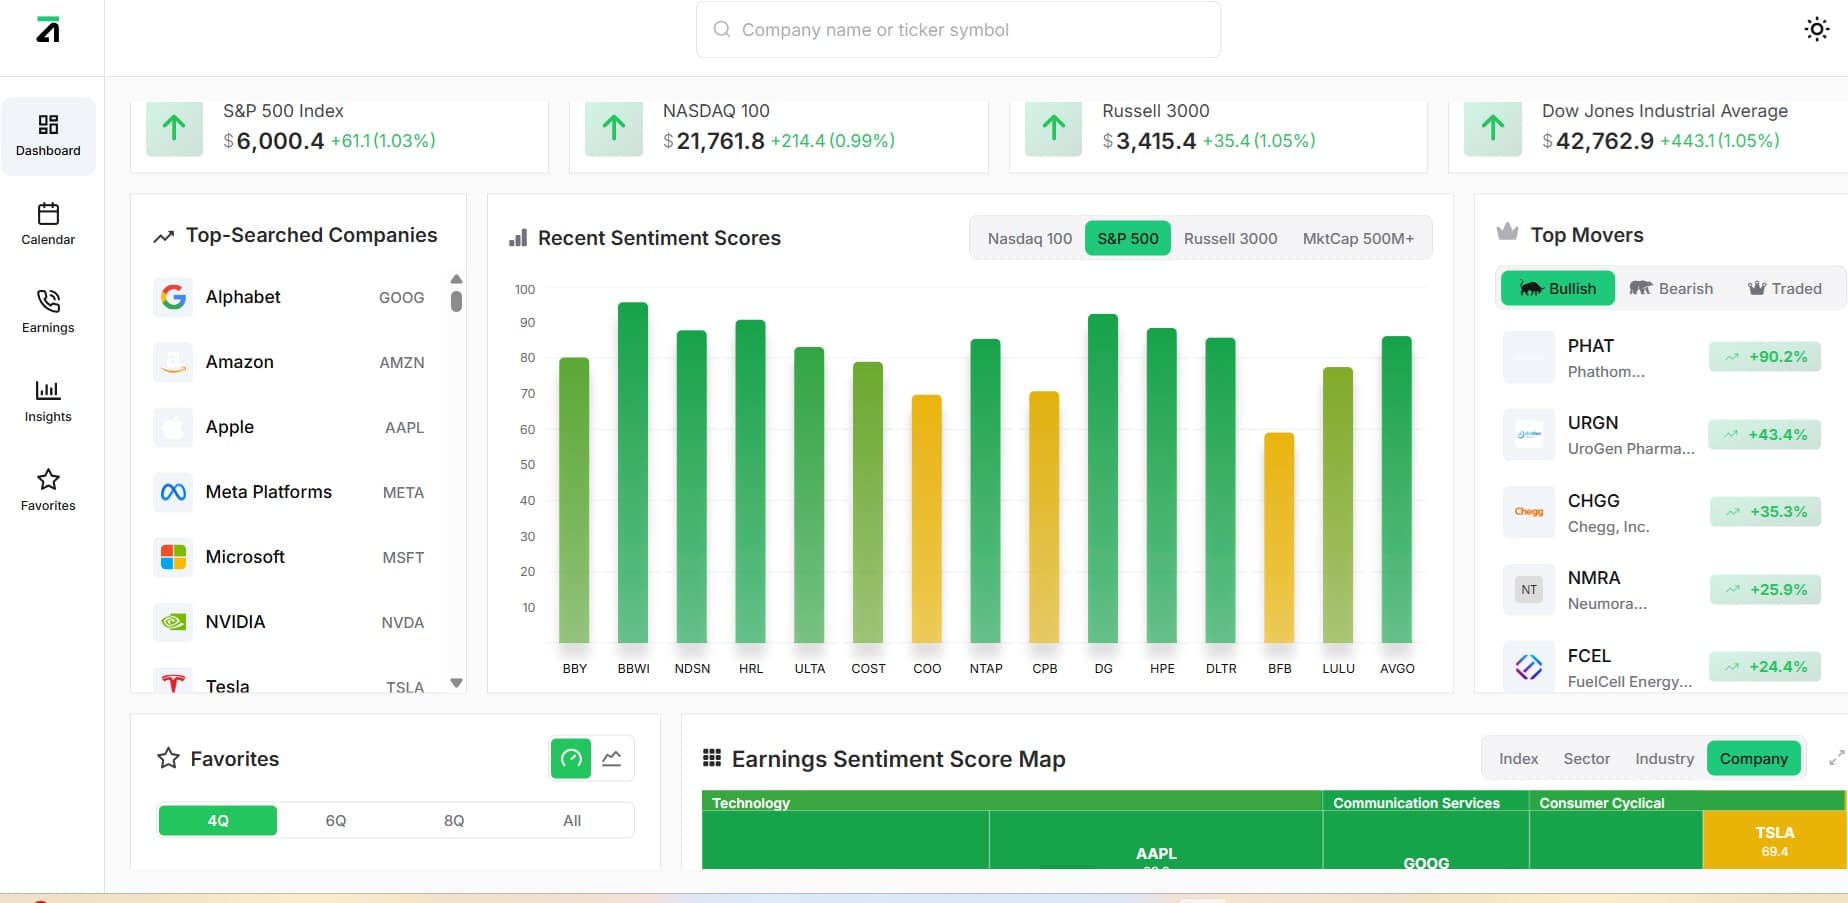The image size is (1848, 903).
Task: Switch score map to Sector view
Action: [1586, 759]
